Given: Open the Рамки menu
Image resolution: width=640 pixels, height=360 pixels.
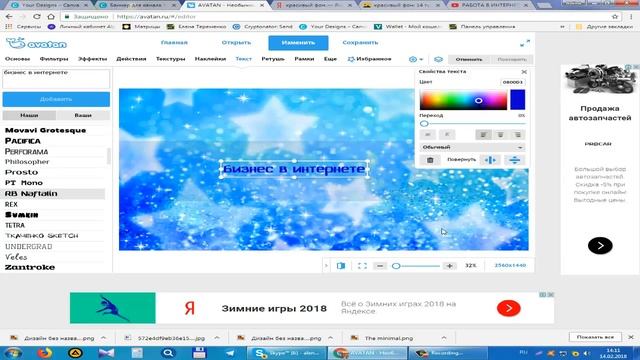Looking at the screenshot, I should (x=304, y=59).
